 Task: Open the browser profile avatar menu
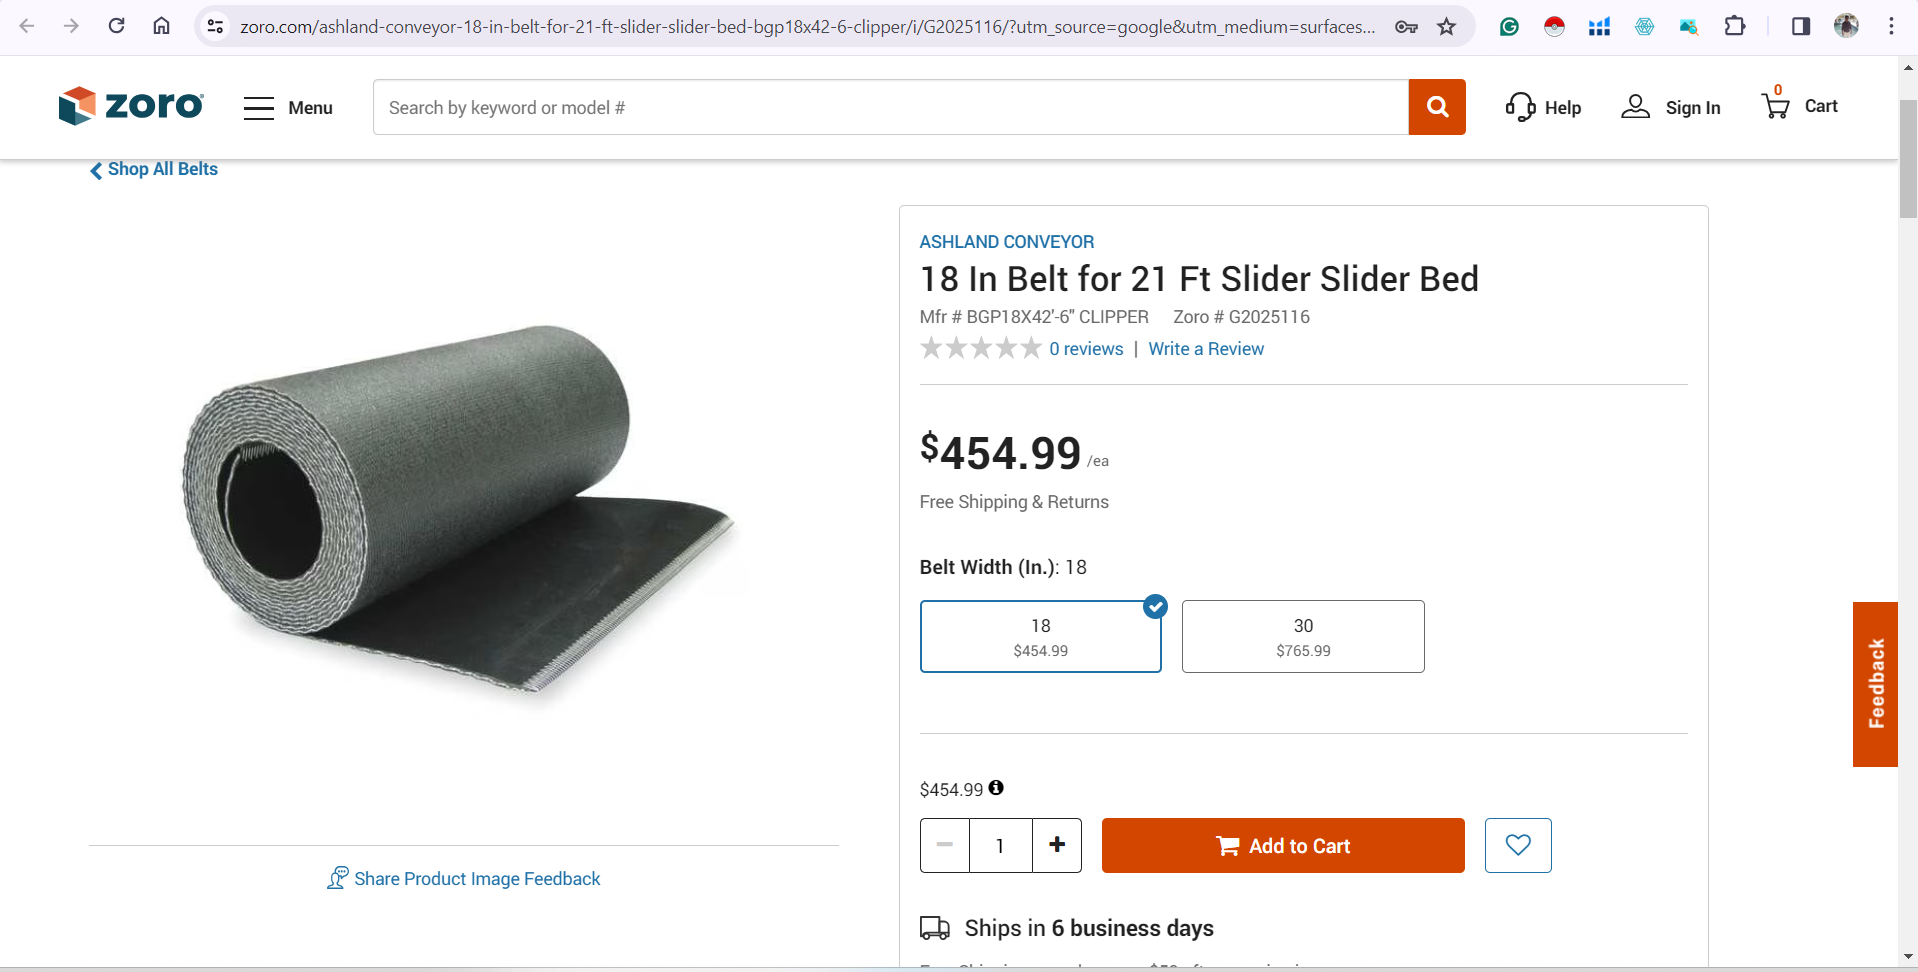[1847, 27]
